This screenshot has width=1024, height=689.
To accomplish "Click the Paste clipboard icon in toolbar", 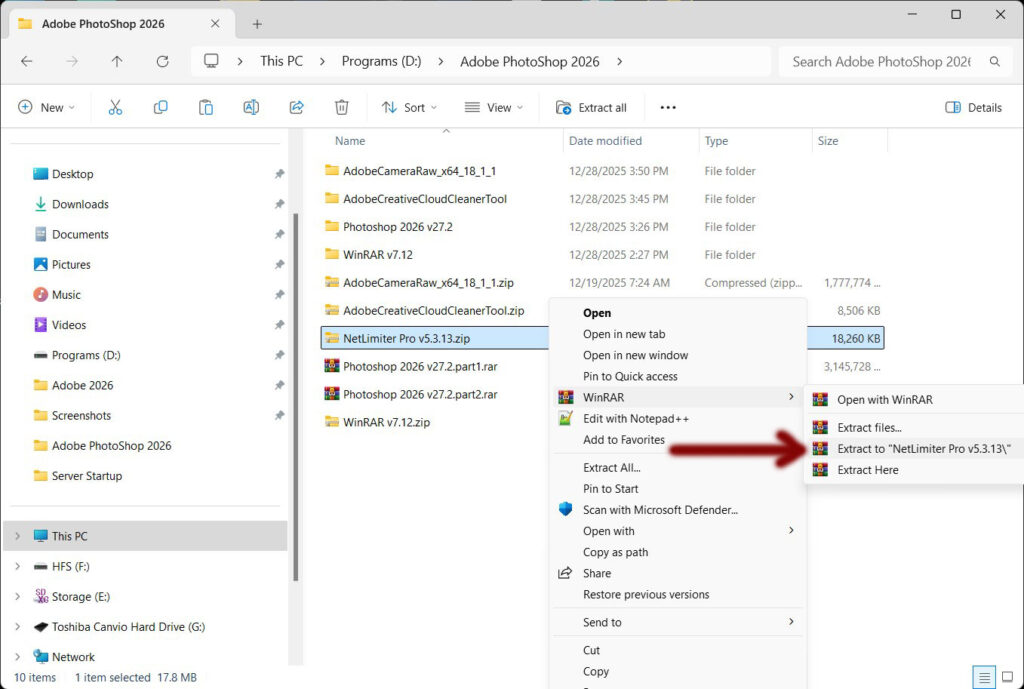I will pos(206,107).
